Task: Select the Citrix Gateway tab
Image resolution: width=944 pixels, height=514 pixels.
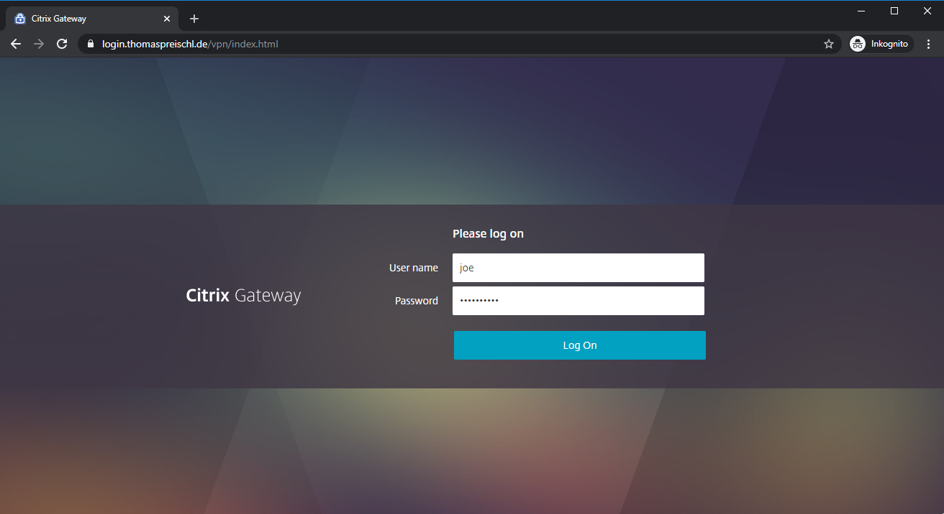Action: pyautogui.click(x=92, y=19)
